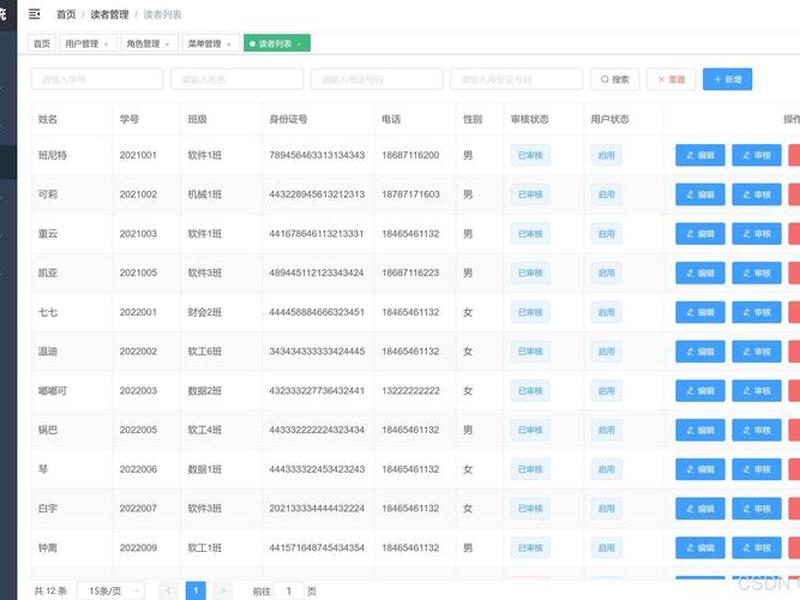Open the 首页 tab
This screenshot has height=600, width=800.
(42, 44)
